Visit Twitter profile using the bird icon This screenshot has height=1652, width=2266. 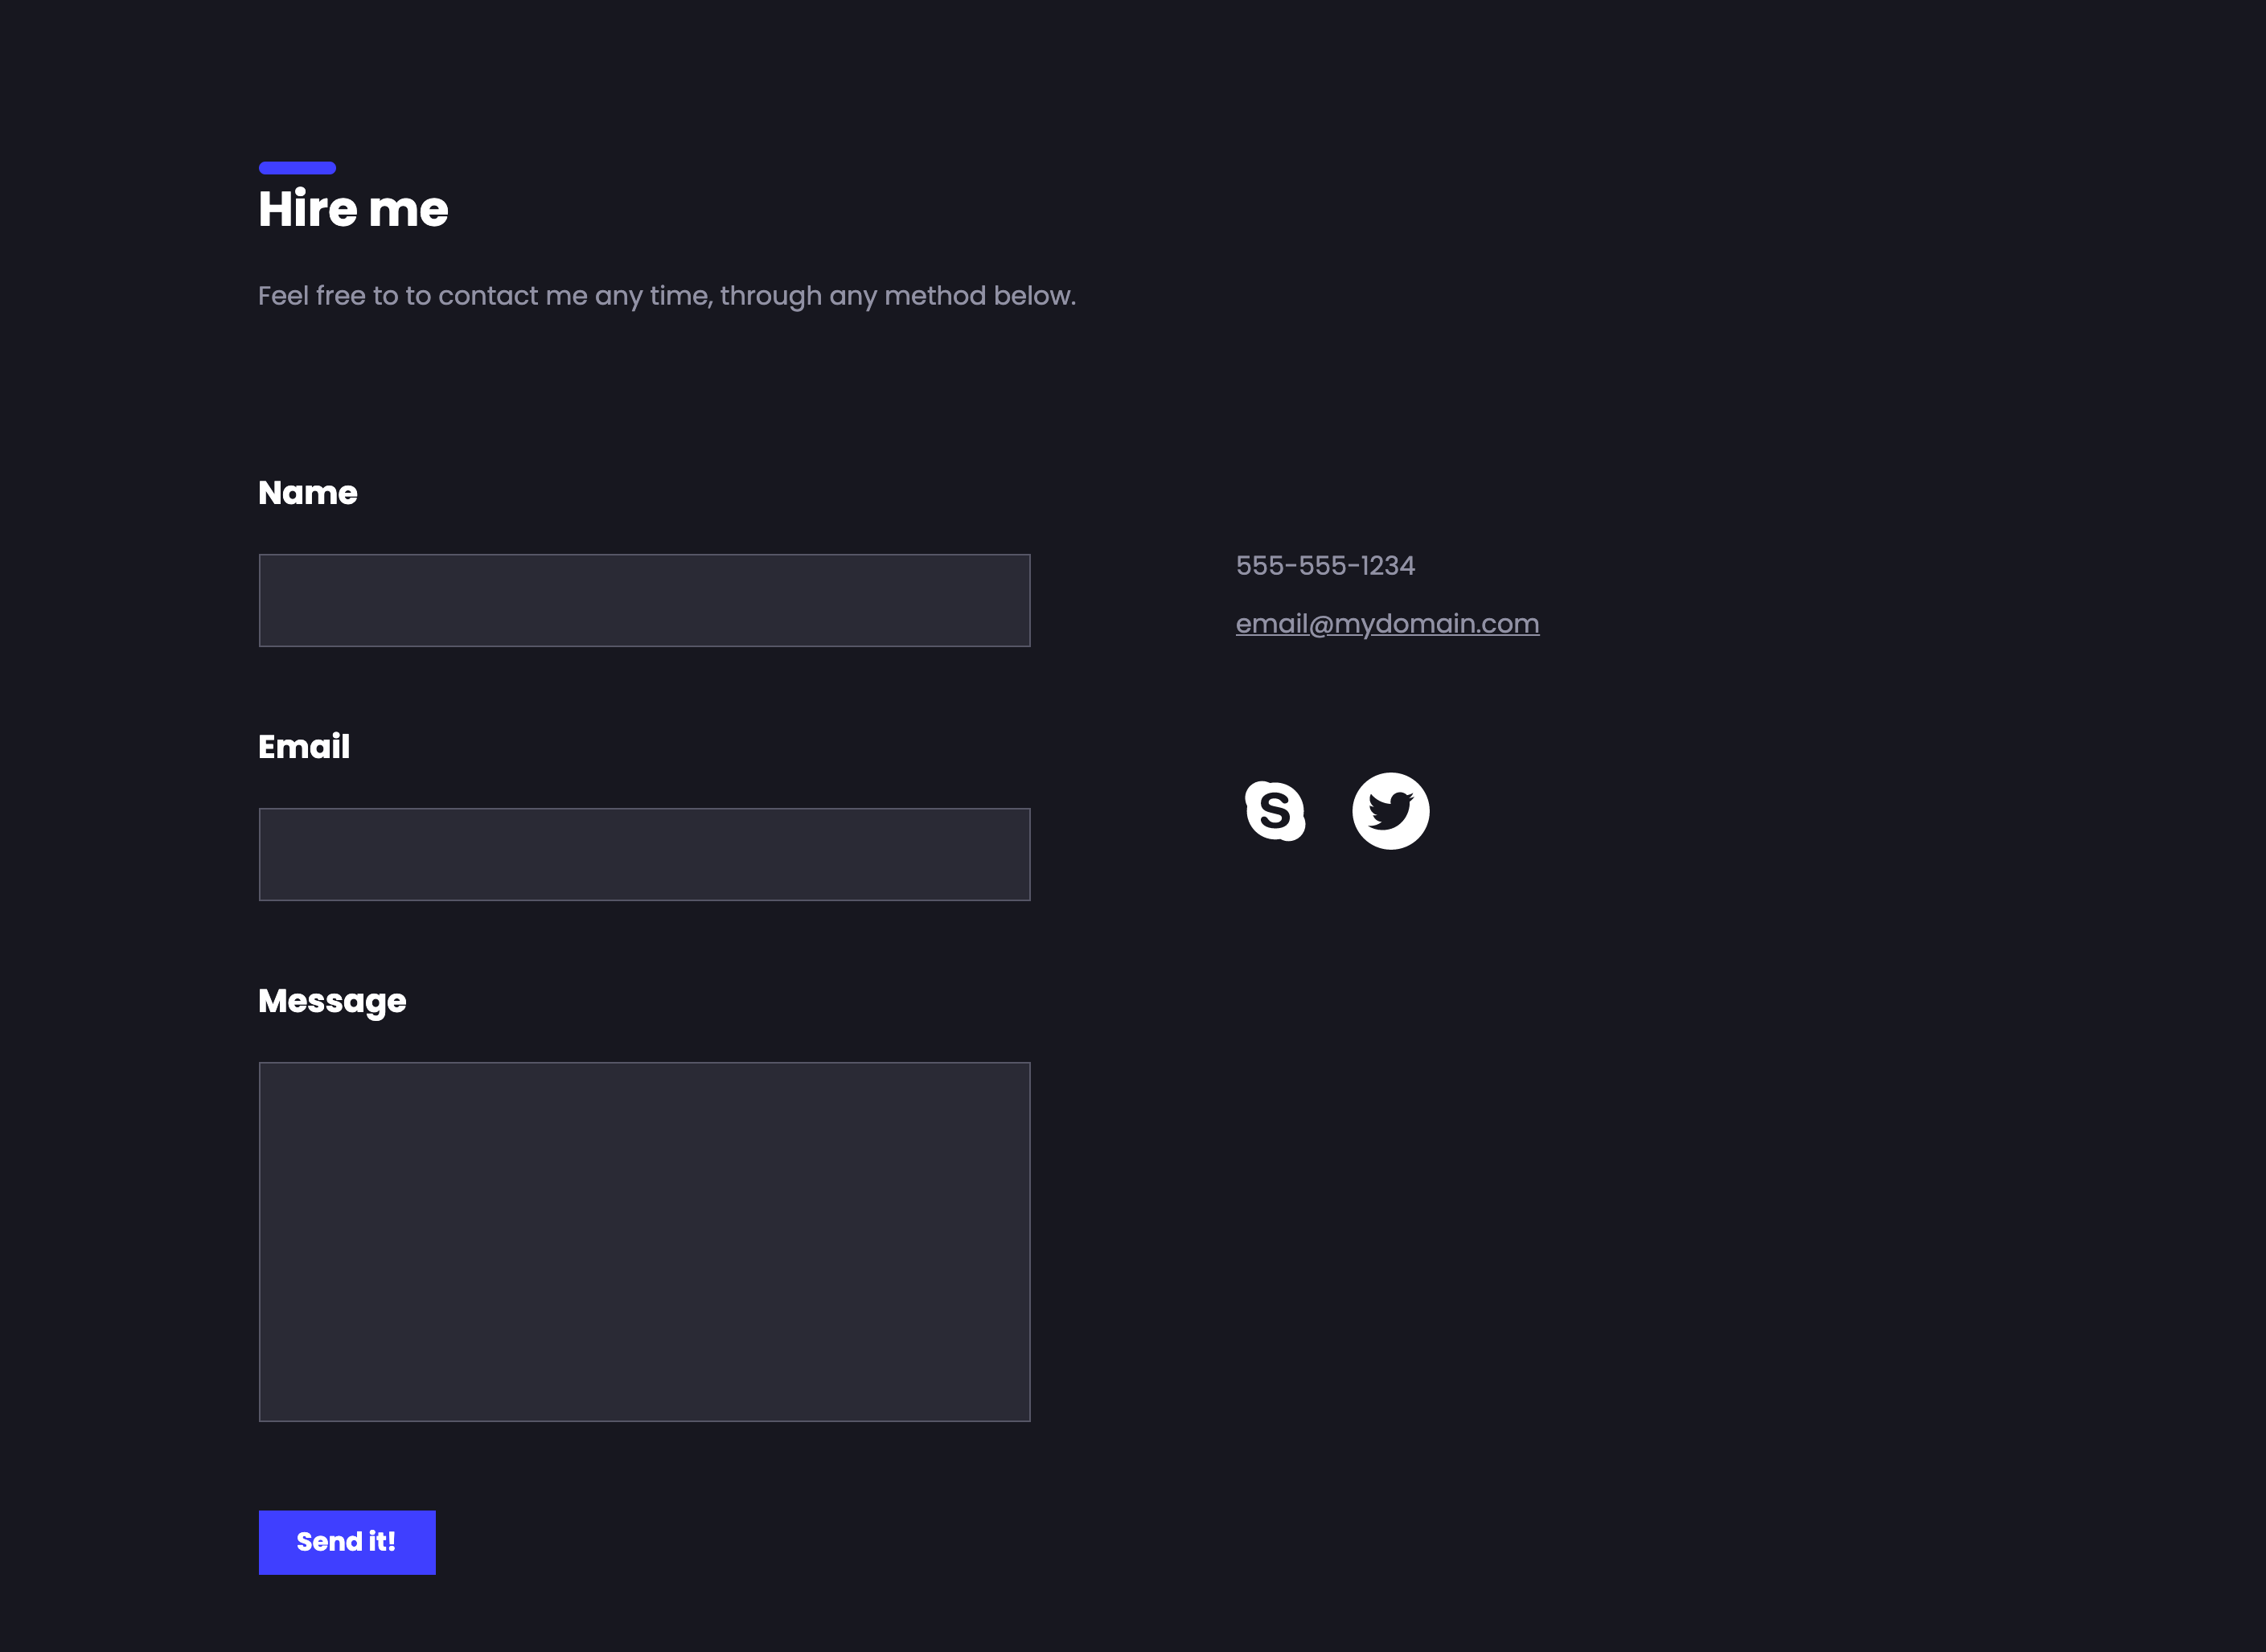(x=1391, y=811)
